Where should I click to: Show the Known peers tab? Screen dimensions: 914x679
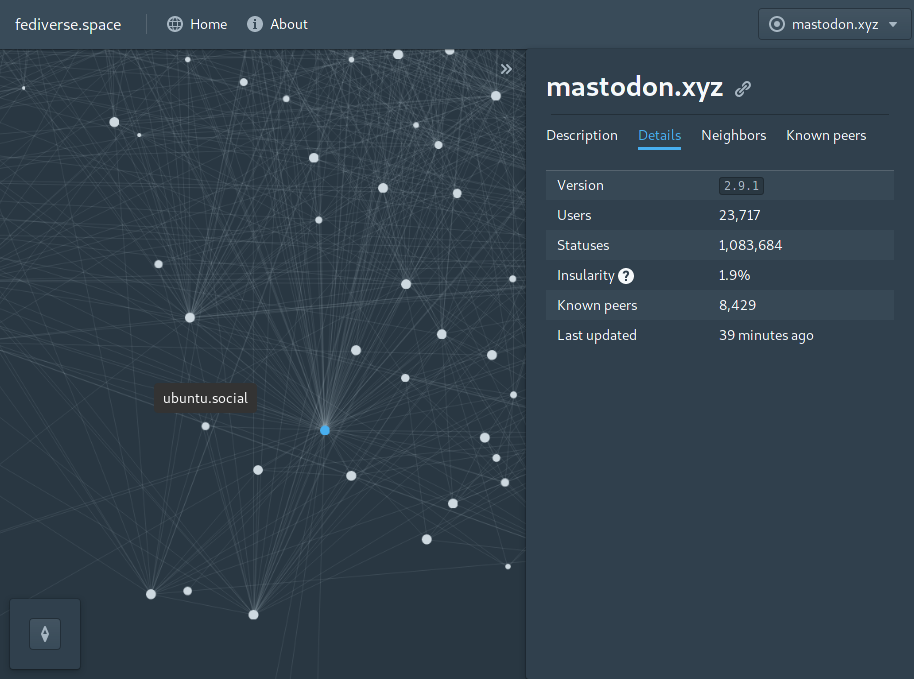[x=826, y=135]
